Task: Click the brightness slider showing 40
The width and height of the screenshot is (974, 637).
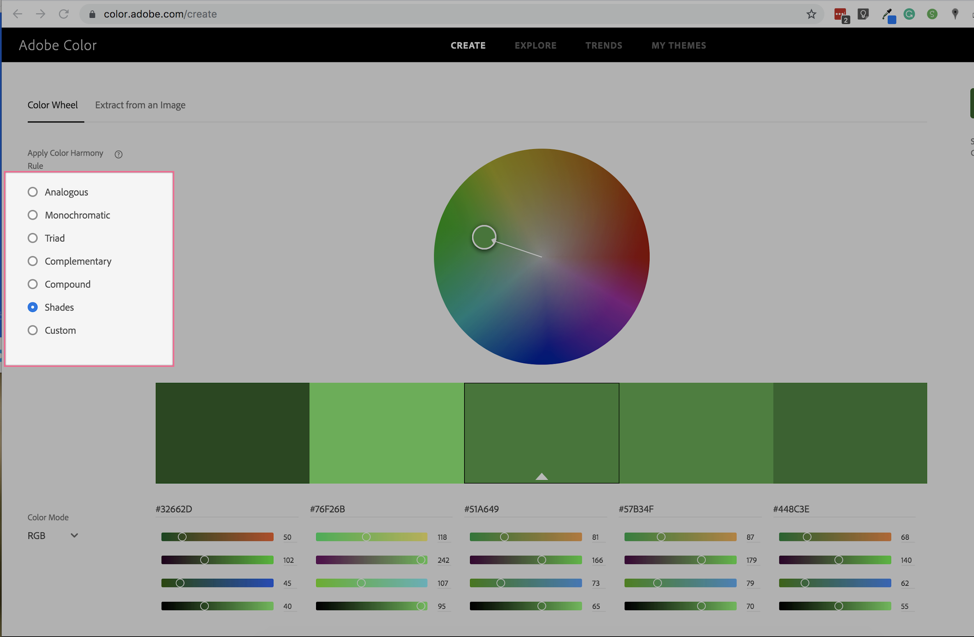Action: pyautogui.click(x=217, y=606)
